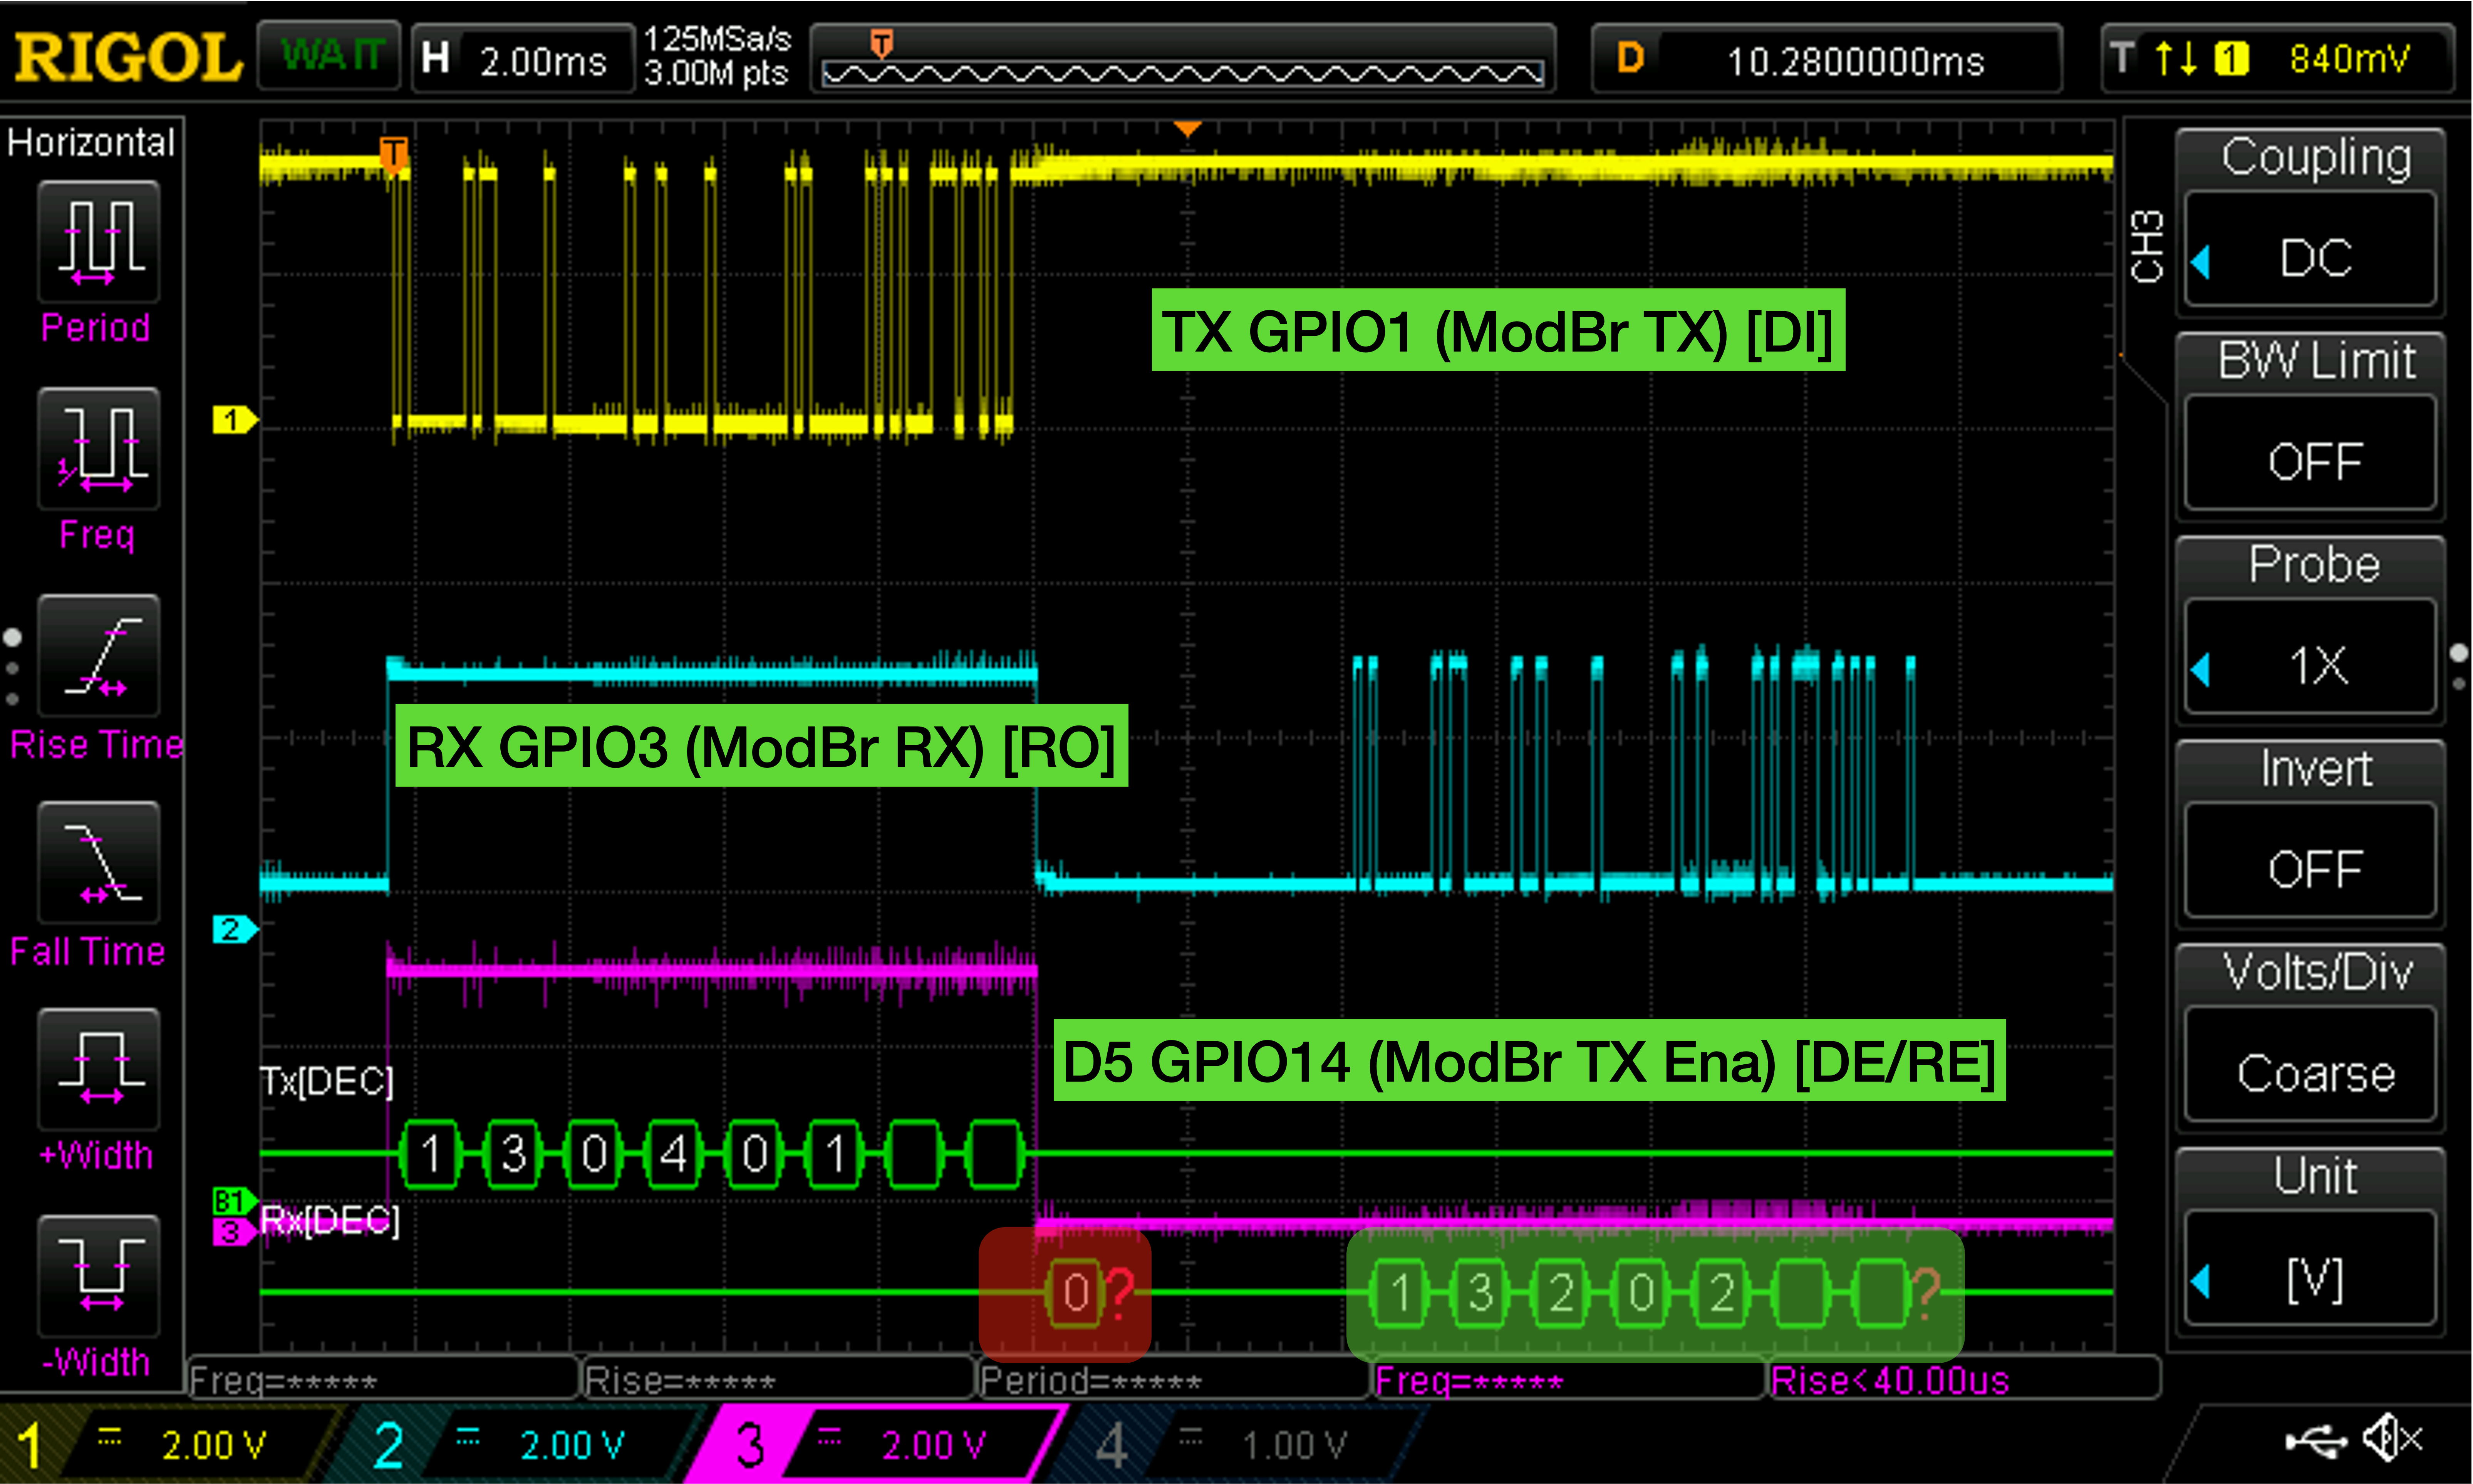Screen dimensions: 2473x1484
Task: Select the -Width measurement icon
Action: click(98, 1277)
